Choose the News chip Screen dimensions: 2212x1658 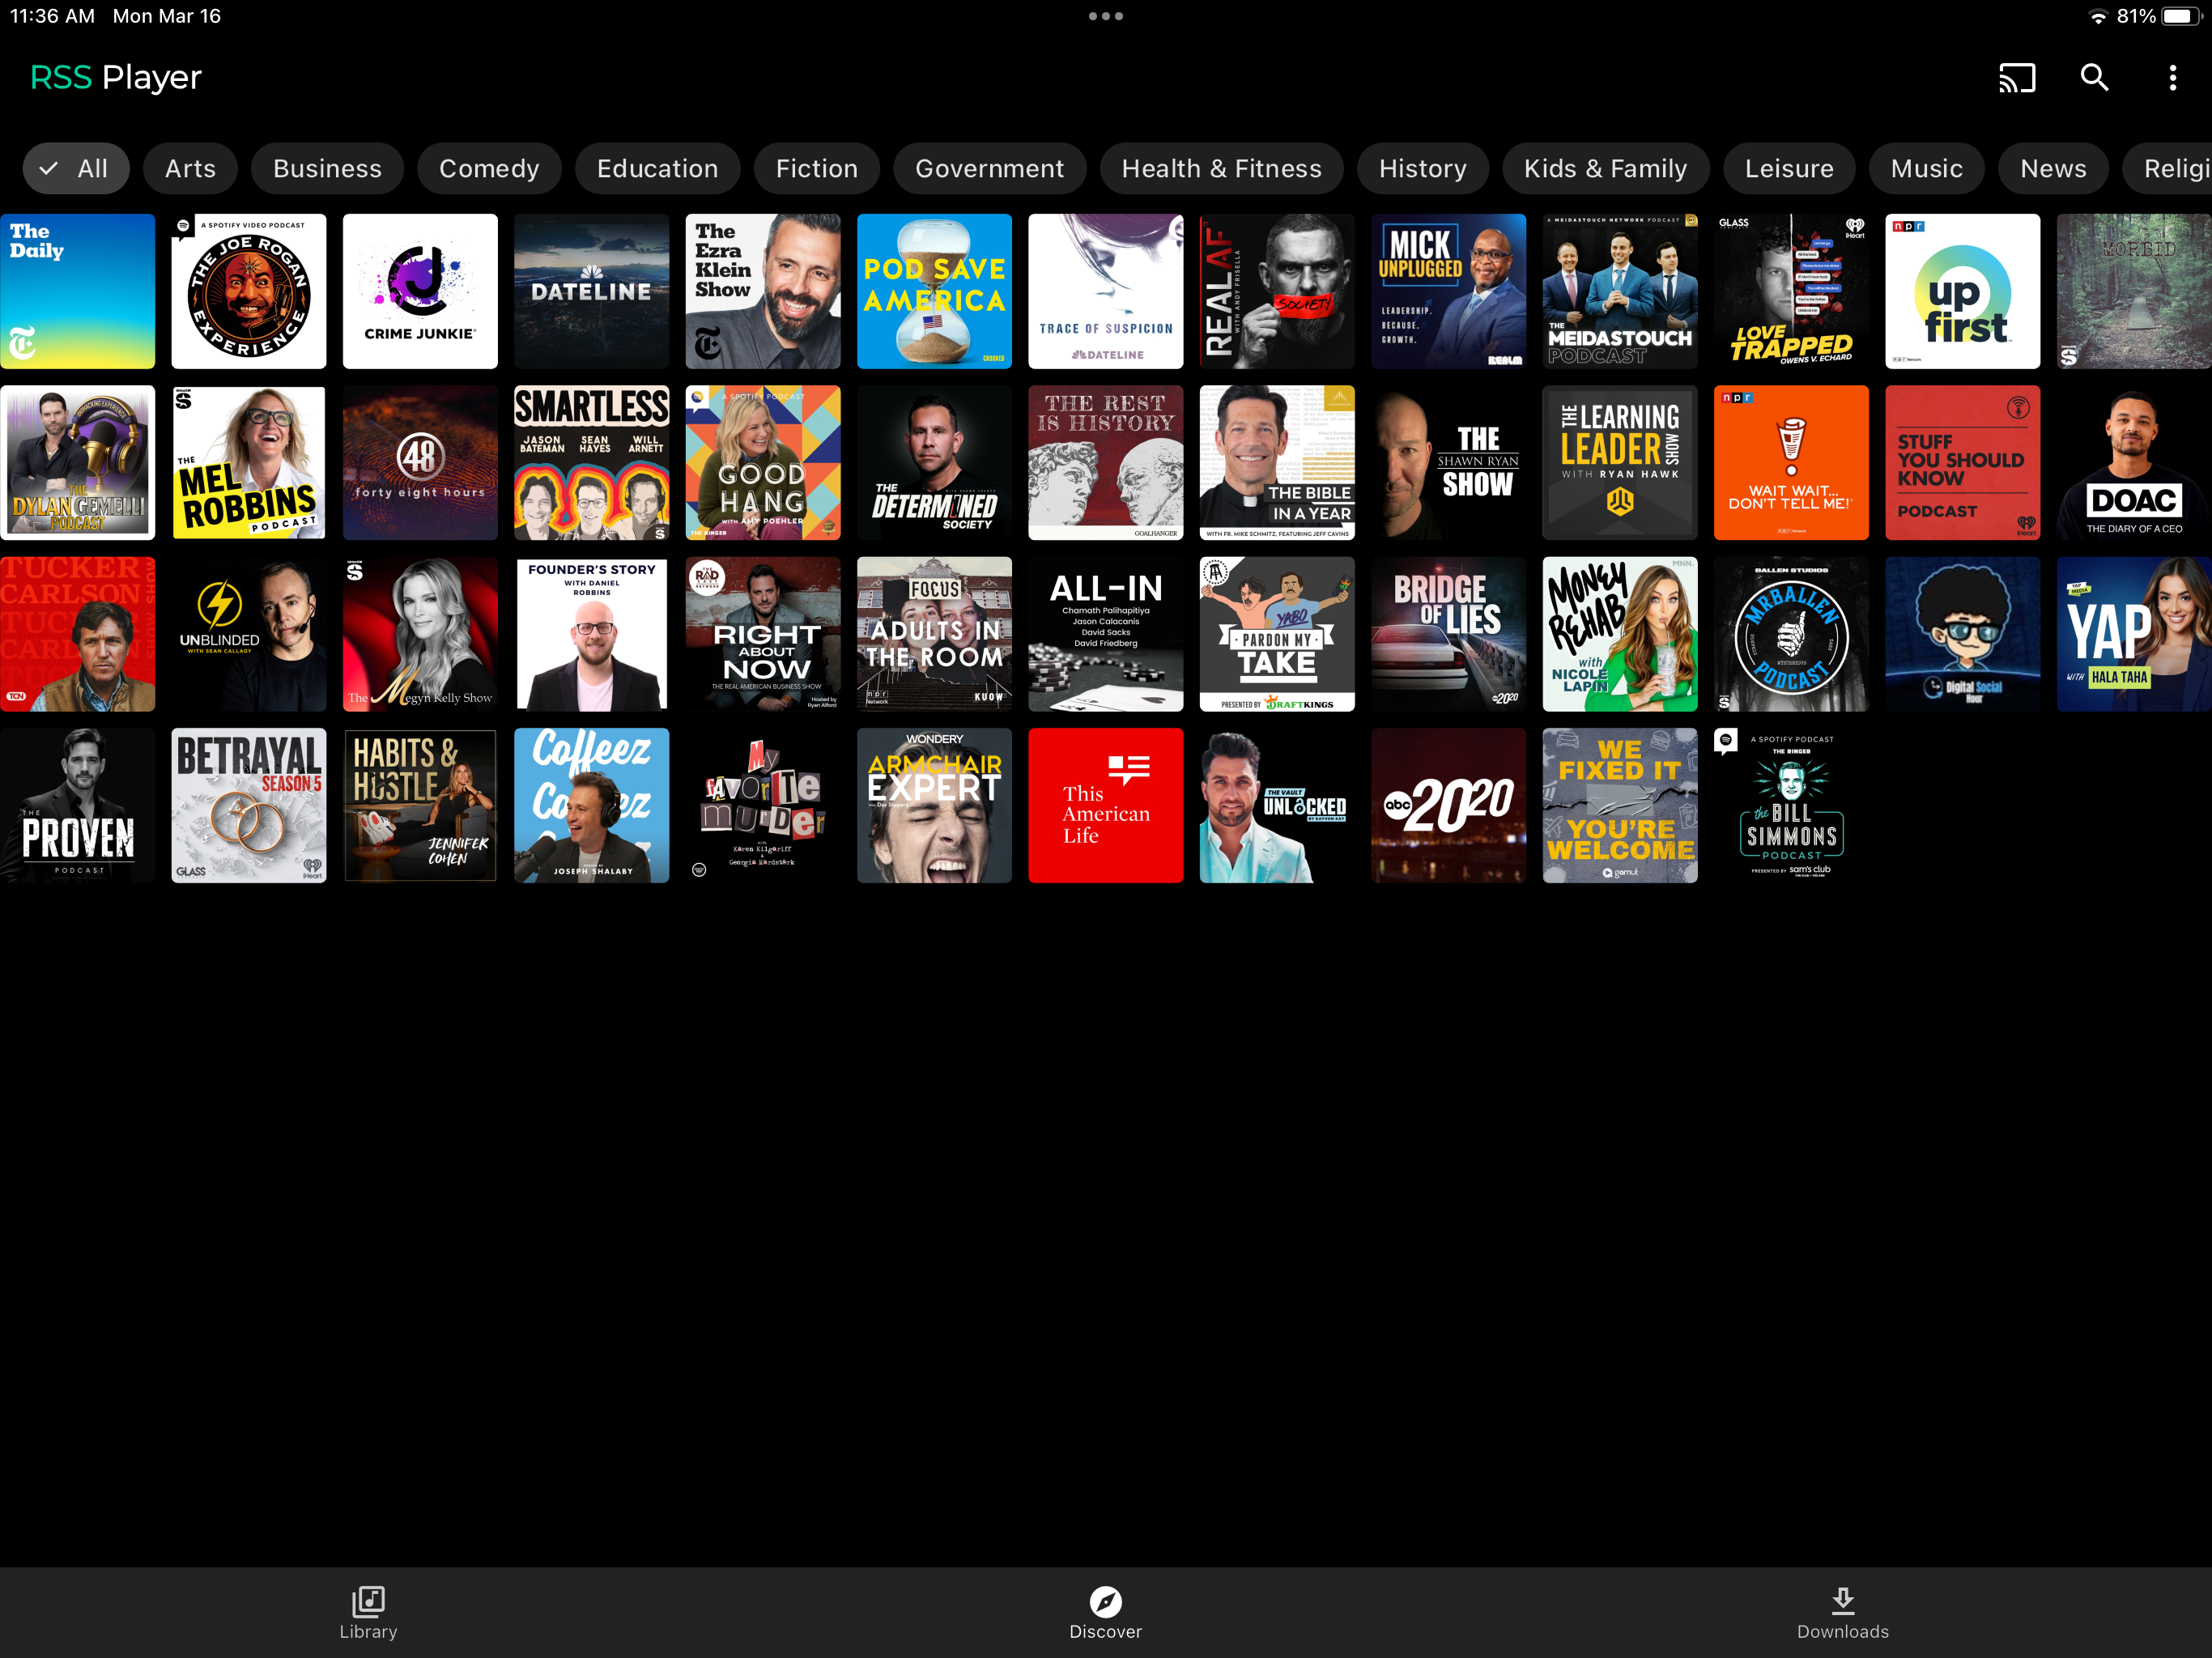(2053, 168)
